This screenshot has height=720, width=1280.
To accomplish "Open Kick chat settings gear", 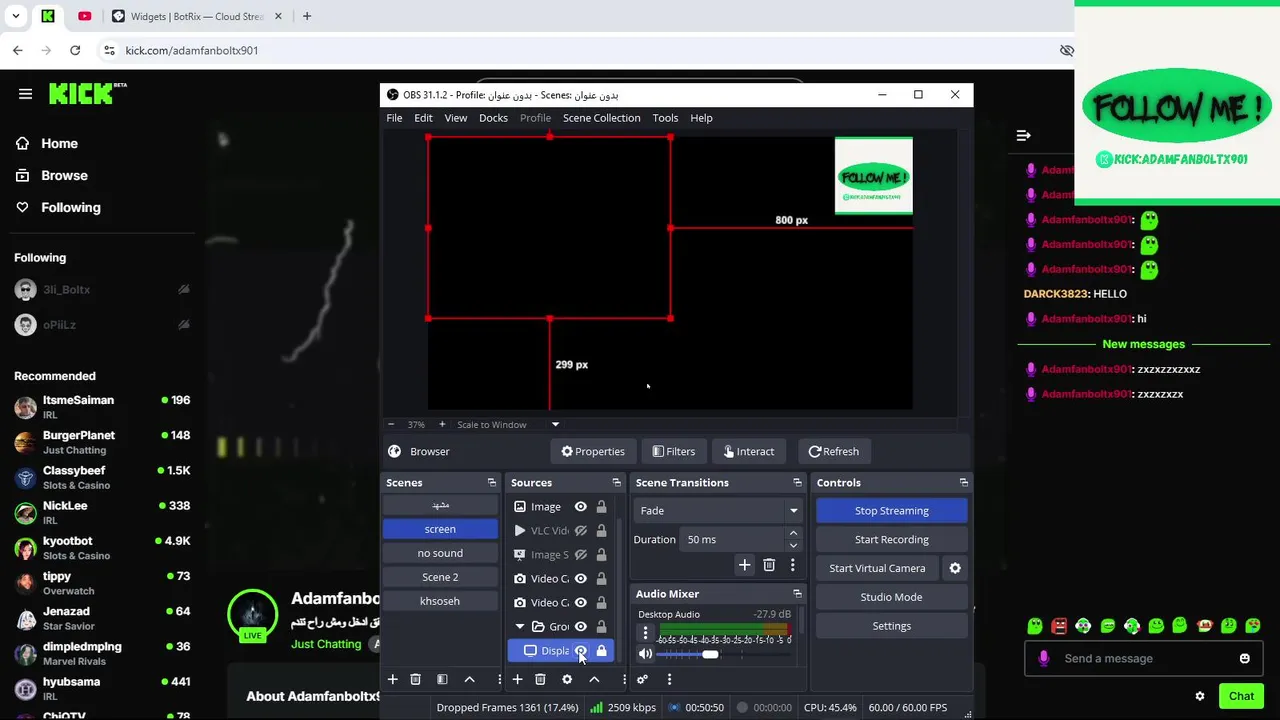I will [x=1200, y=696].
